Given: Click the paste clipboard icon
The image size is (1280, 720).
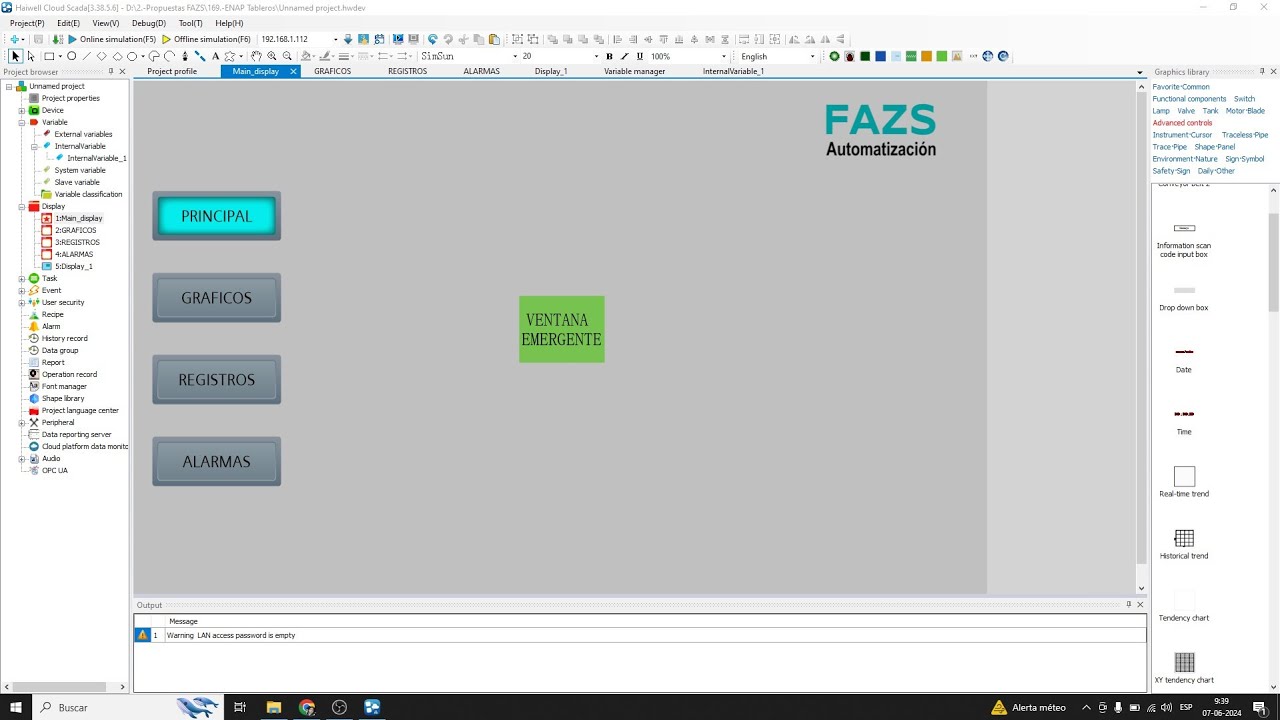Looking at the screenshot, I should point(494,39).
